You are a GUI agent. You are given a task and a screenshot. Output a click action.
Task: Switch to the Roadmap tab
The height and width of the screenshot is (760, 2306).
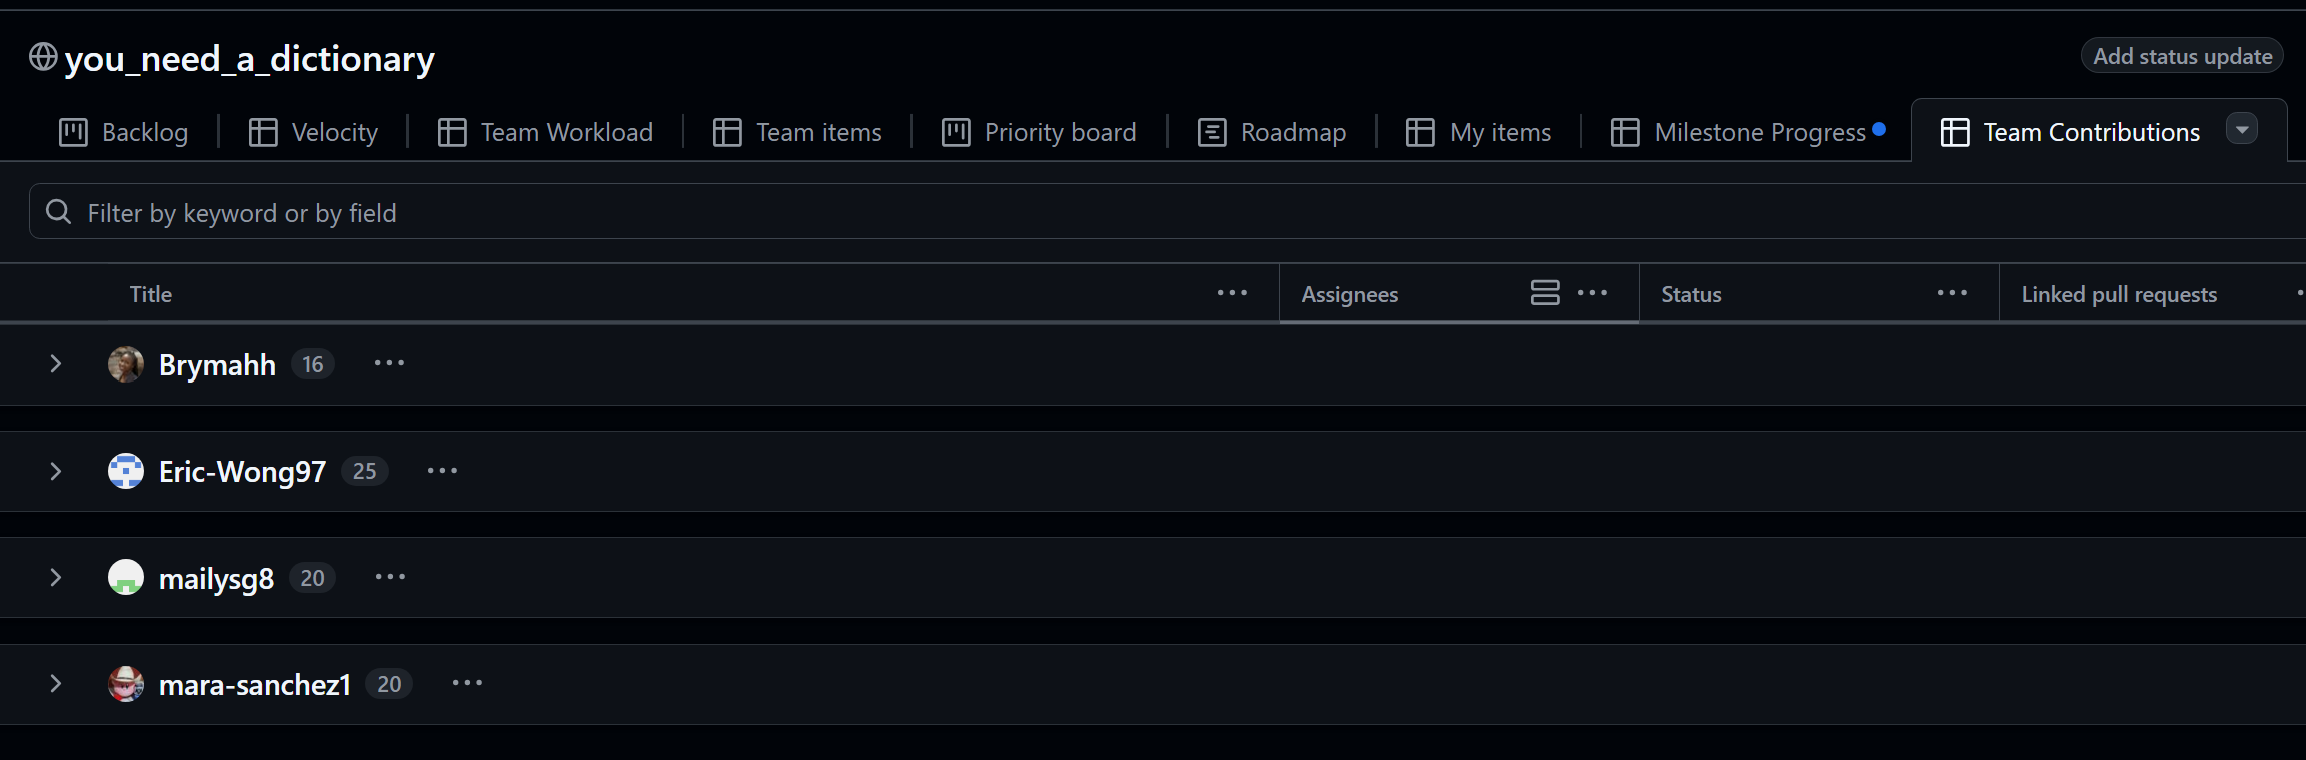(x=1272, y=132)
